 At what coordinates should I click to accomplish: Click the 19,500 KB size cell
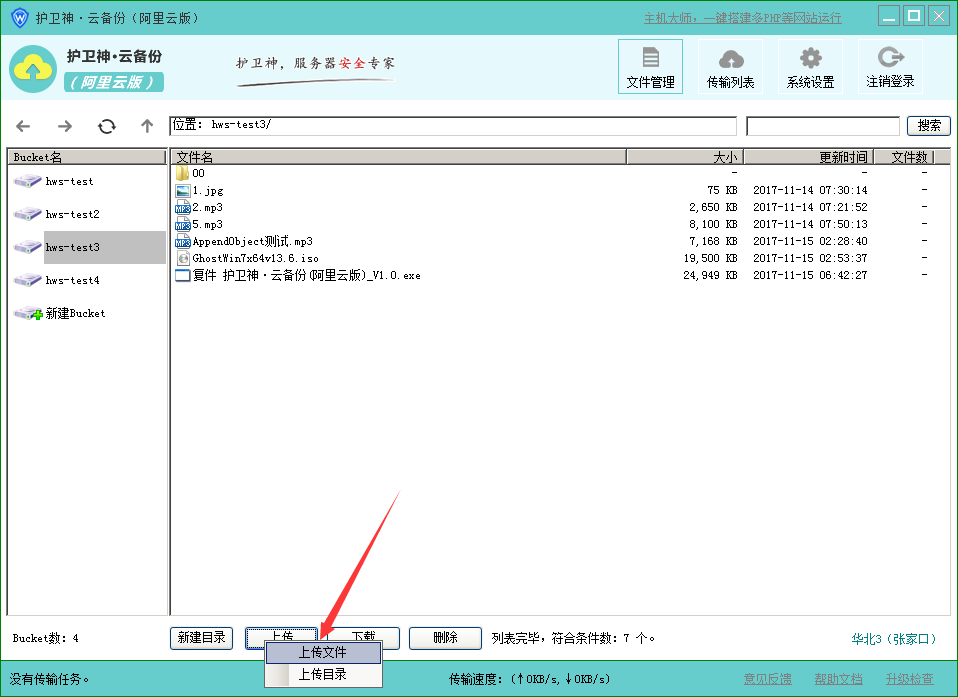coord(710,258)
